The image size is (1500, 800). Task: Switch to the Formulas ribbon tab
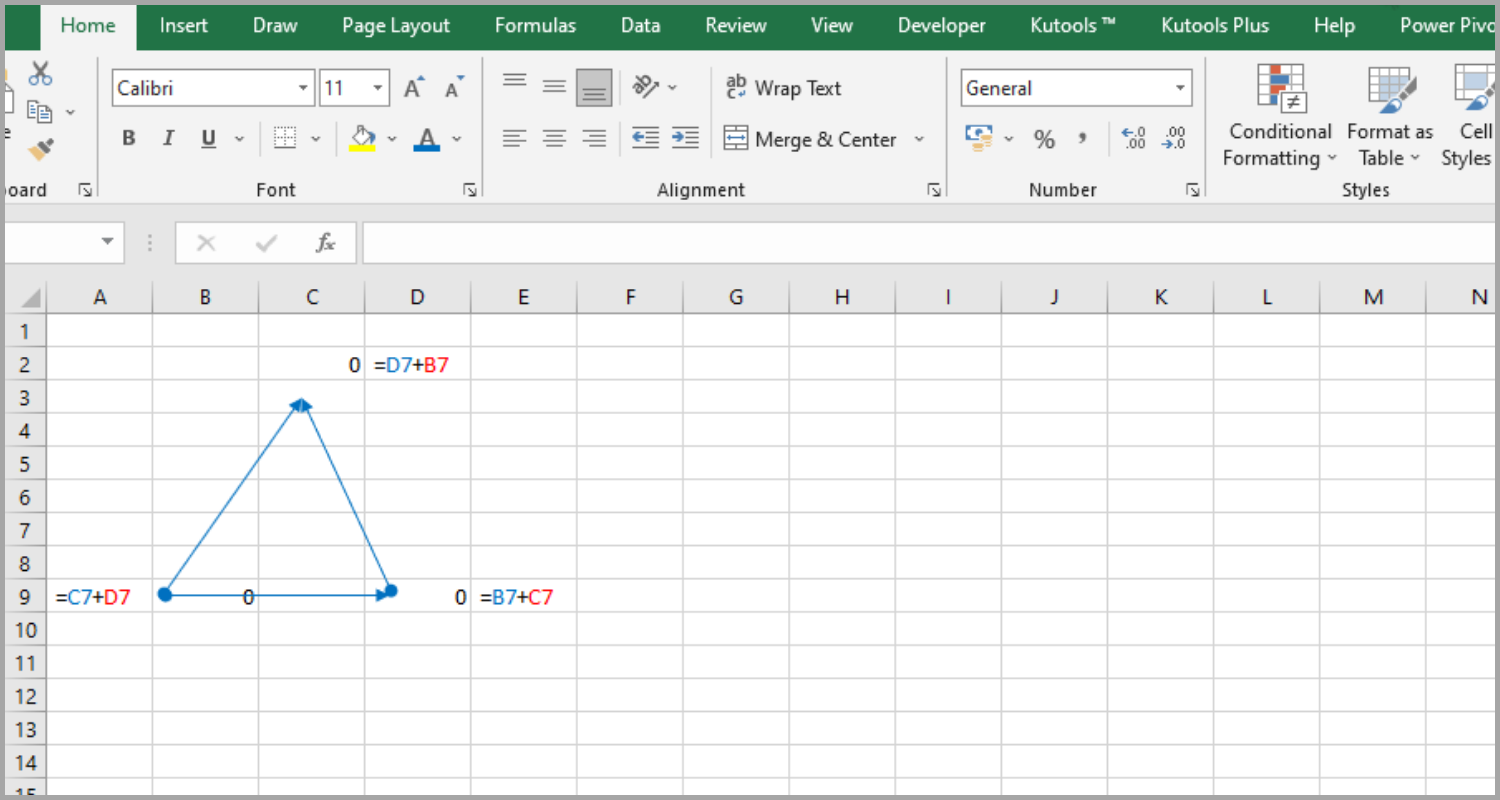[x=535, y=25]
